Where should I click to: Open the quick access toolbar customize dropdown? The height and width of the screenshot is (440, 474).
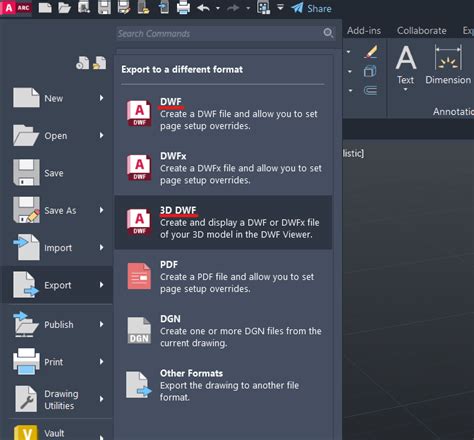(280, 7)
